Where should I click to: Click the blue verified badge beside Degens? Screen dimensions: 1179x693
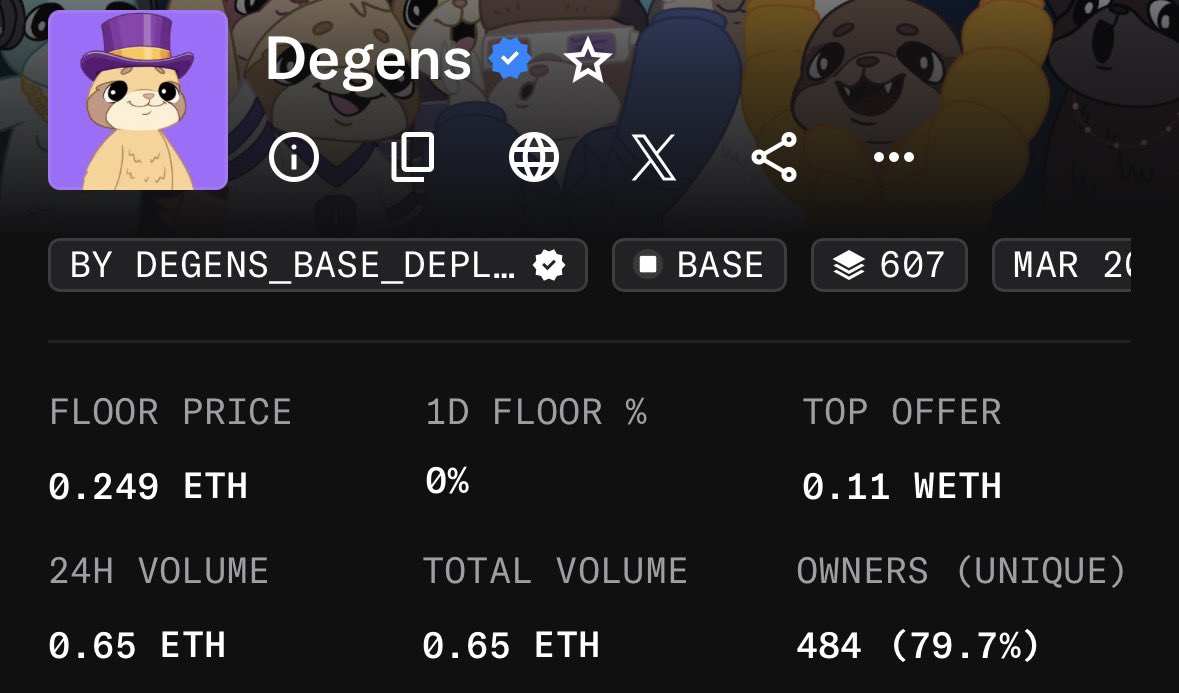coord(510,60)
